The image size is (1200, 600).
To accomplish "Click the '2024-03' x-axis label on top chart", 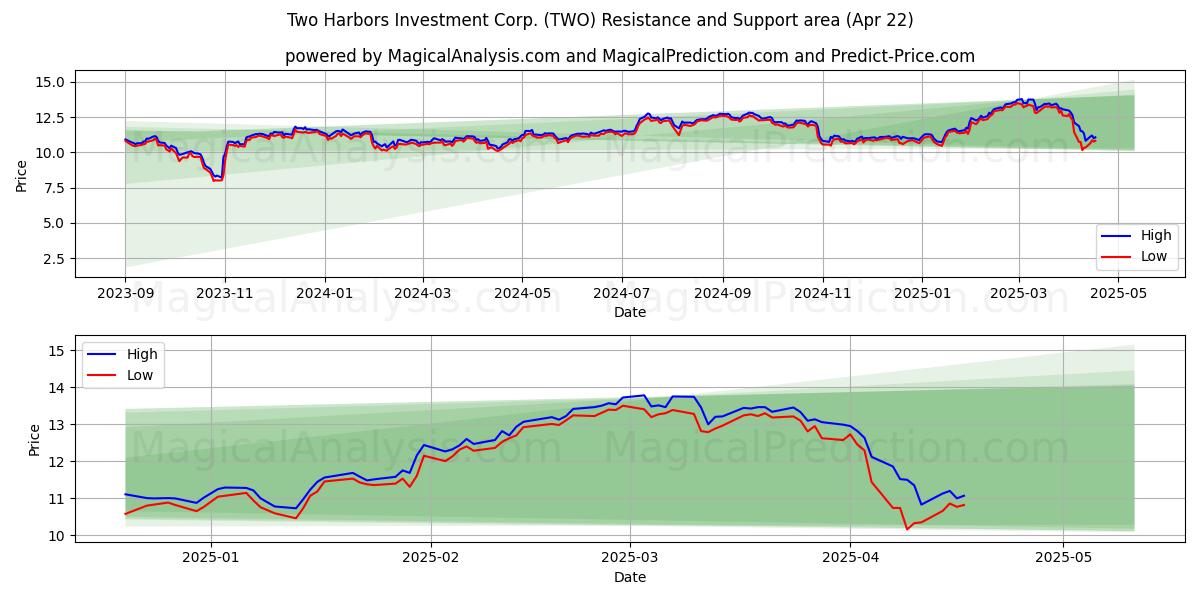I will (x=423, y=294).
